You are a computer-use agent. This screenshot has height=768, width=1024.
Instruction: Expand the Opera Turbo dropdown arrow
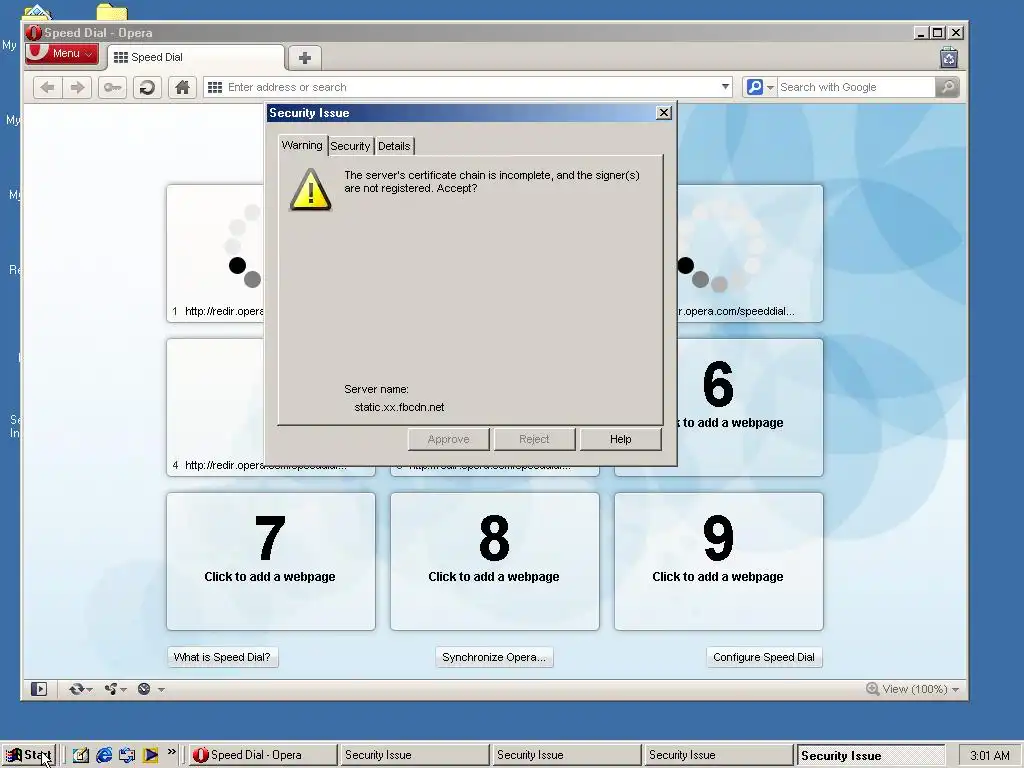point(161,690)
